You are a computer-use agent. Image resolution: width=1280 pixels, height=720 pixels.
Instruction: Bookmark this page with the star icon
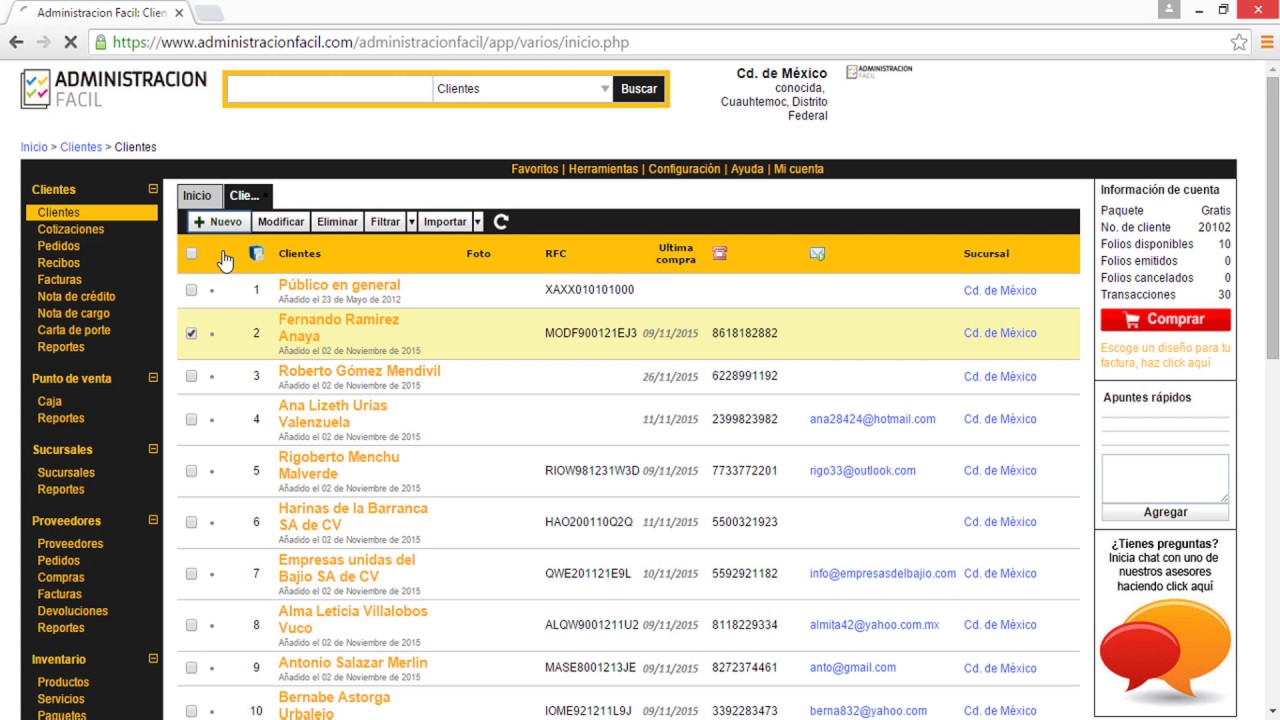tap(1239, 42)
